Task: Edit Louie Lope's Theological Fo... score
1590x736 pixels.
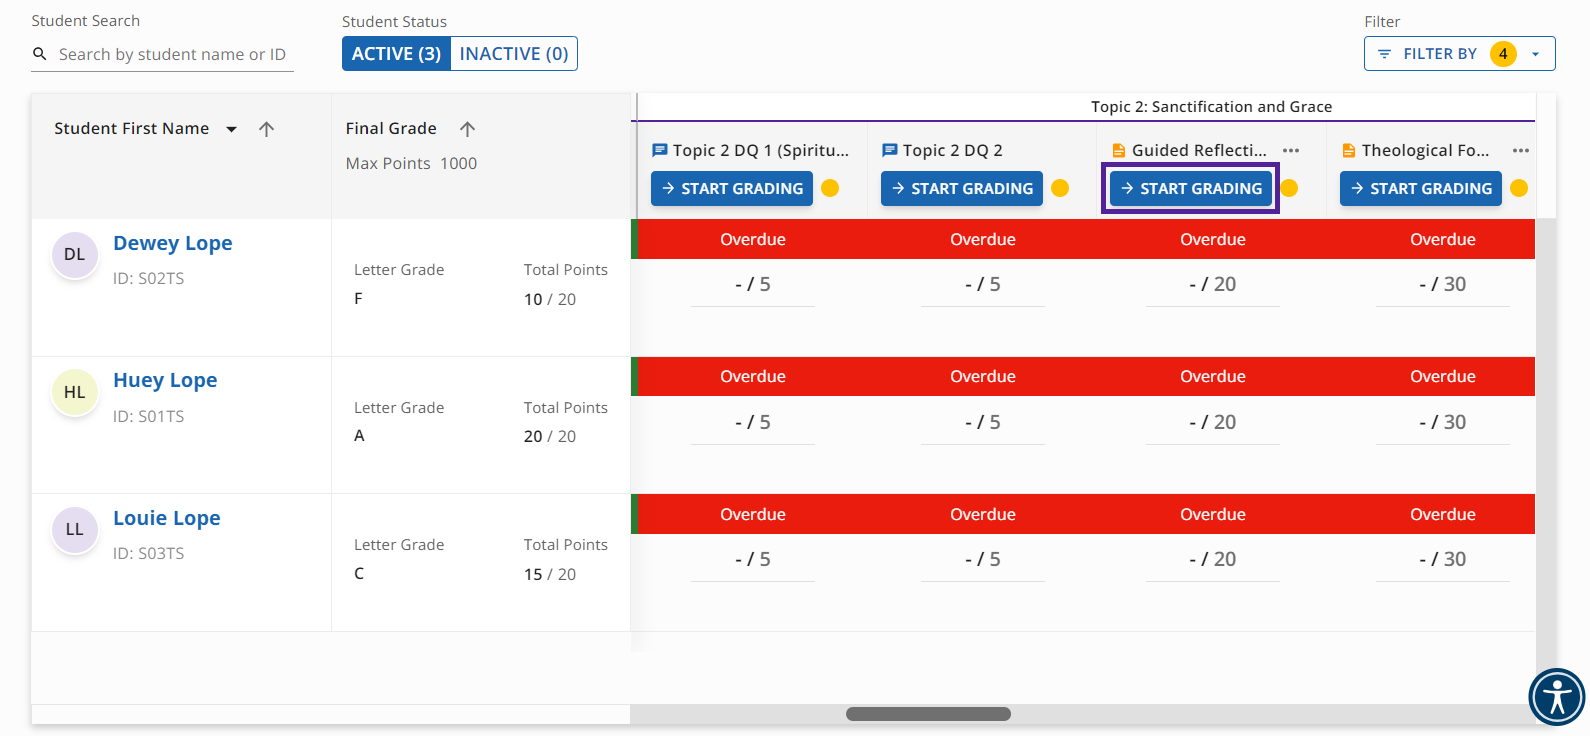Action: (1443, 560)
